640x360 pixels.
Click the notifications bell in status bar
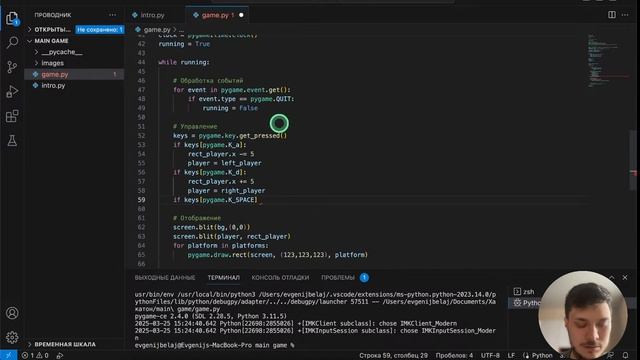coord(625,356)
